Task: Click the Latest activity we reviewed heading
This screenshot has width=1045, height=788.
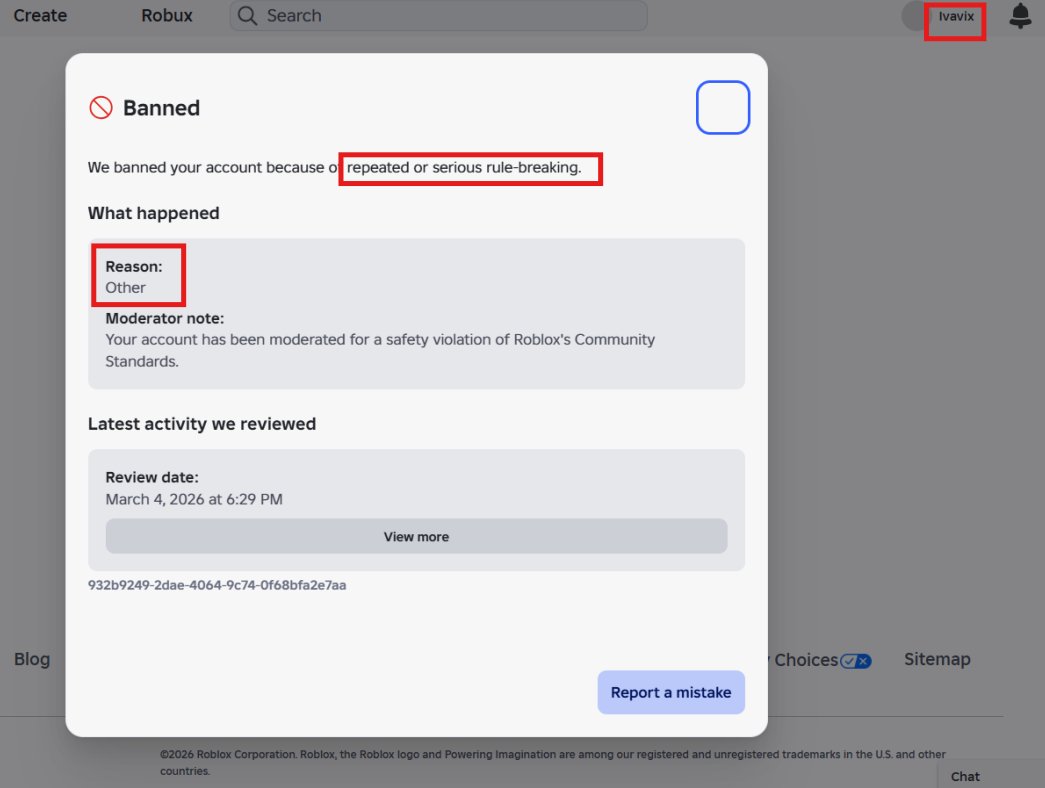Action: coord(202,424)
